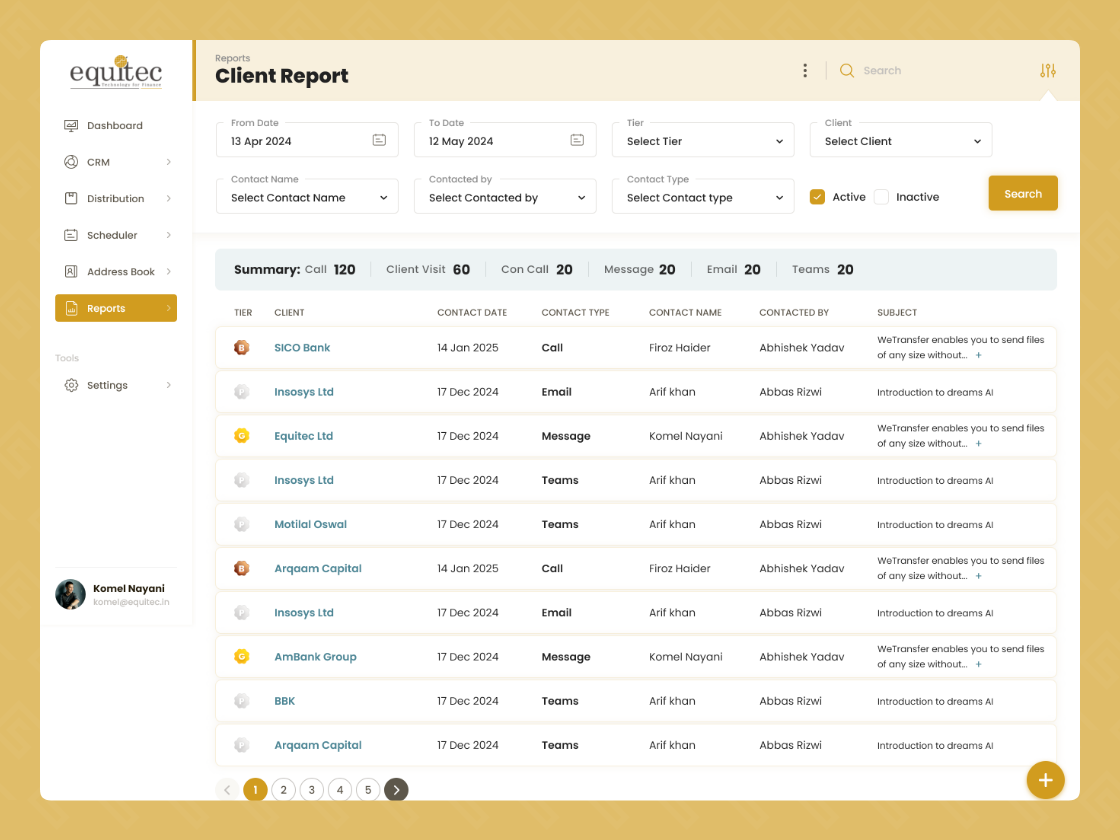Screen dimensions: 1120x840
Task: Open the SICO Bank client link
Action: [302, 348]
